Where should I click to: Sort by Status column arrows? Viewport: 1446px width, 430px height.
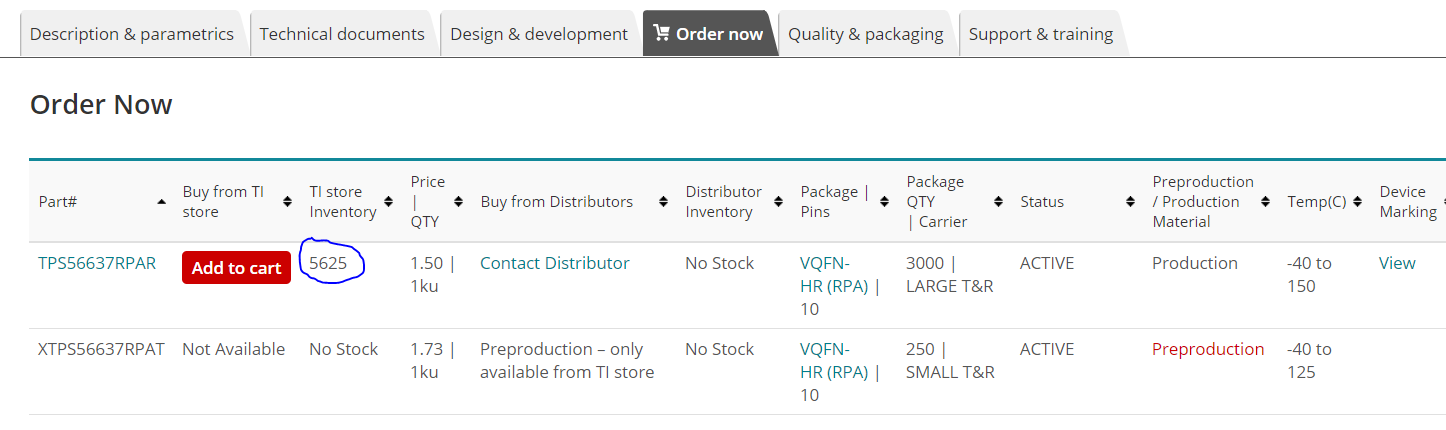pos(1131,202)
